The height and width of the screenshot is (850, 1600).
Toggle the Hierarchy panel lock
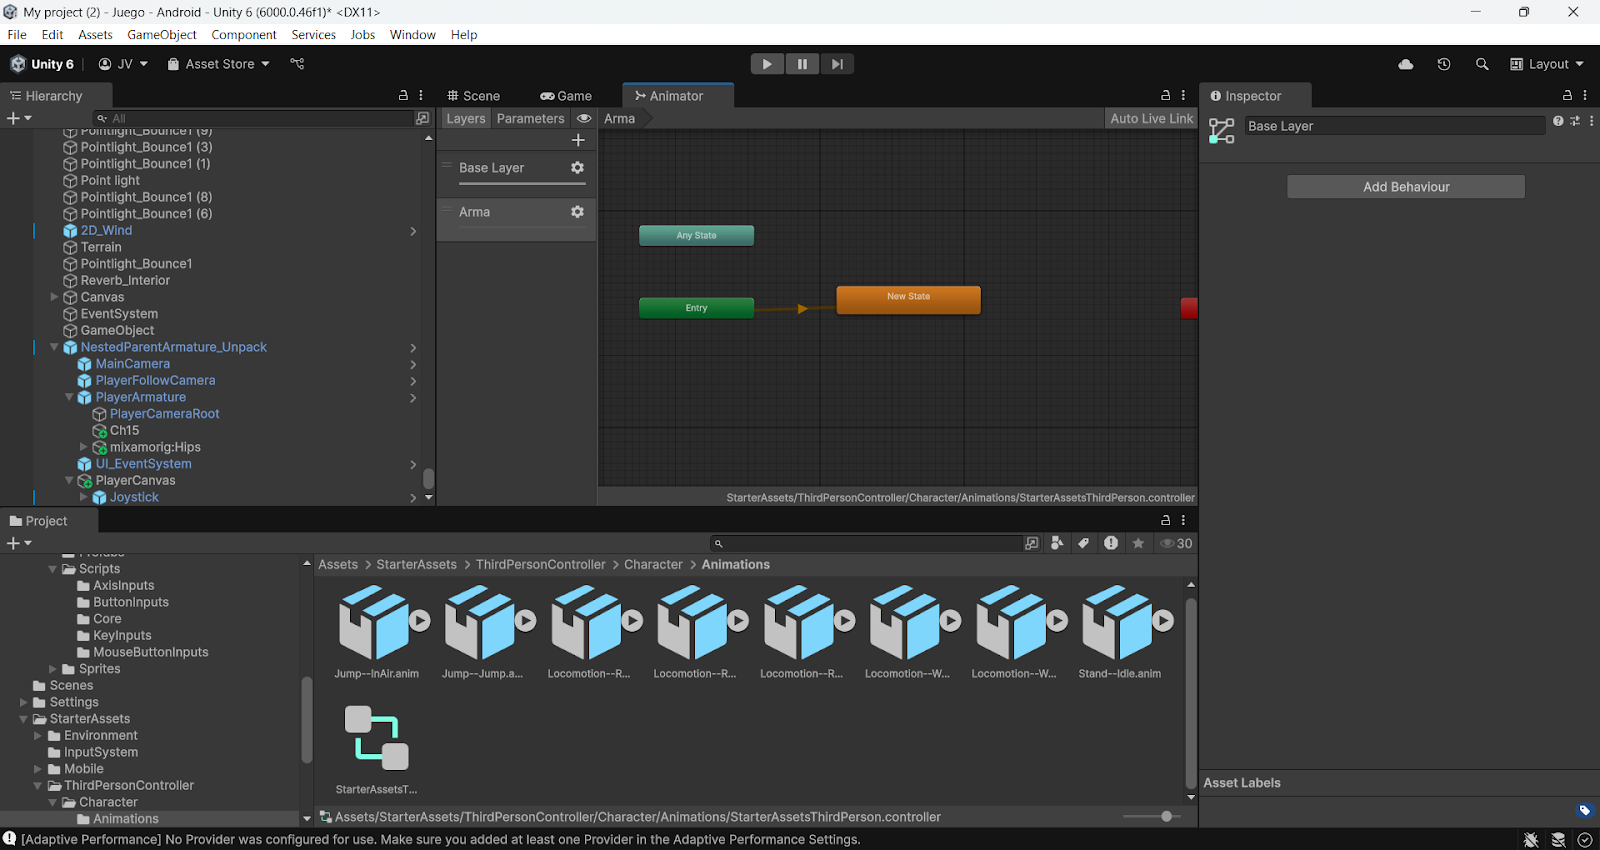click(x=404, y=96)
